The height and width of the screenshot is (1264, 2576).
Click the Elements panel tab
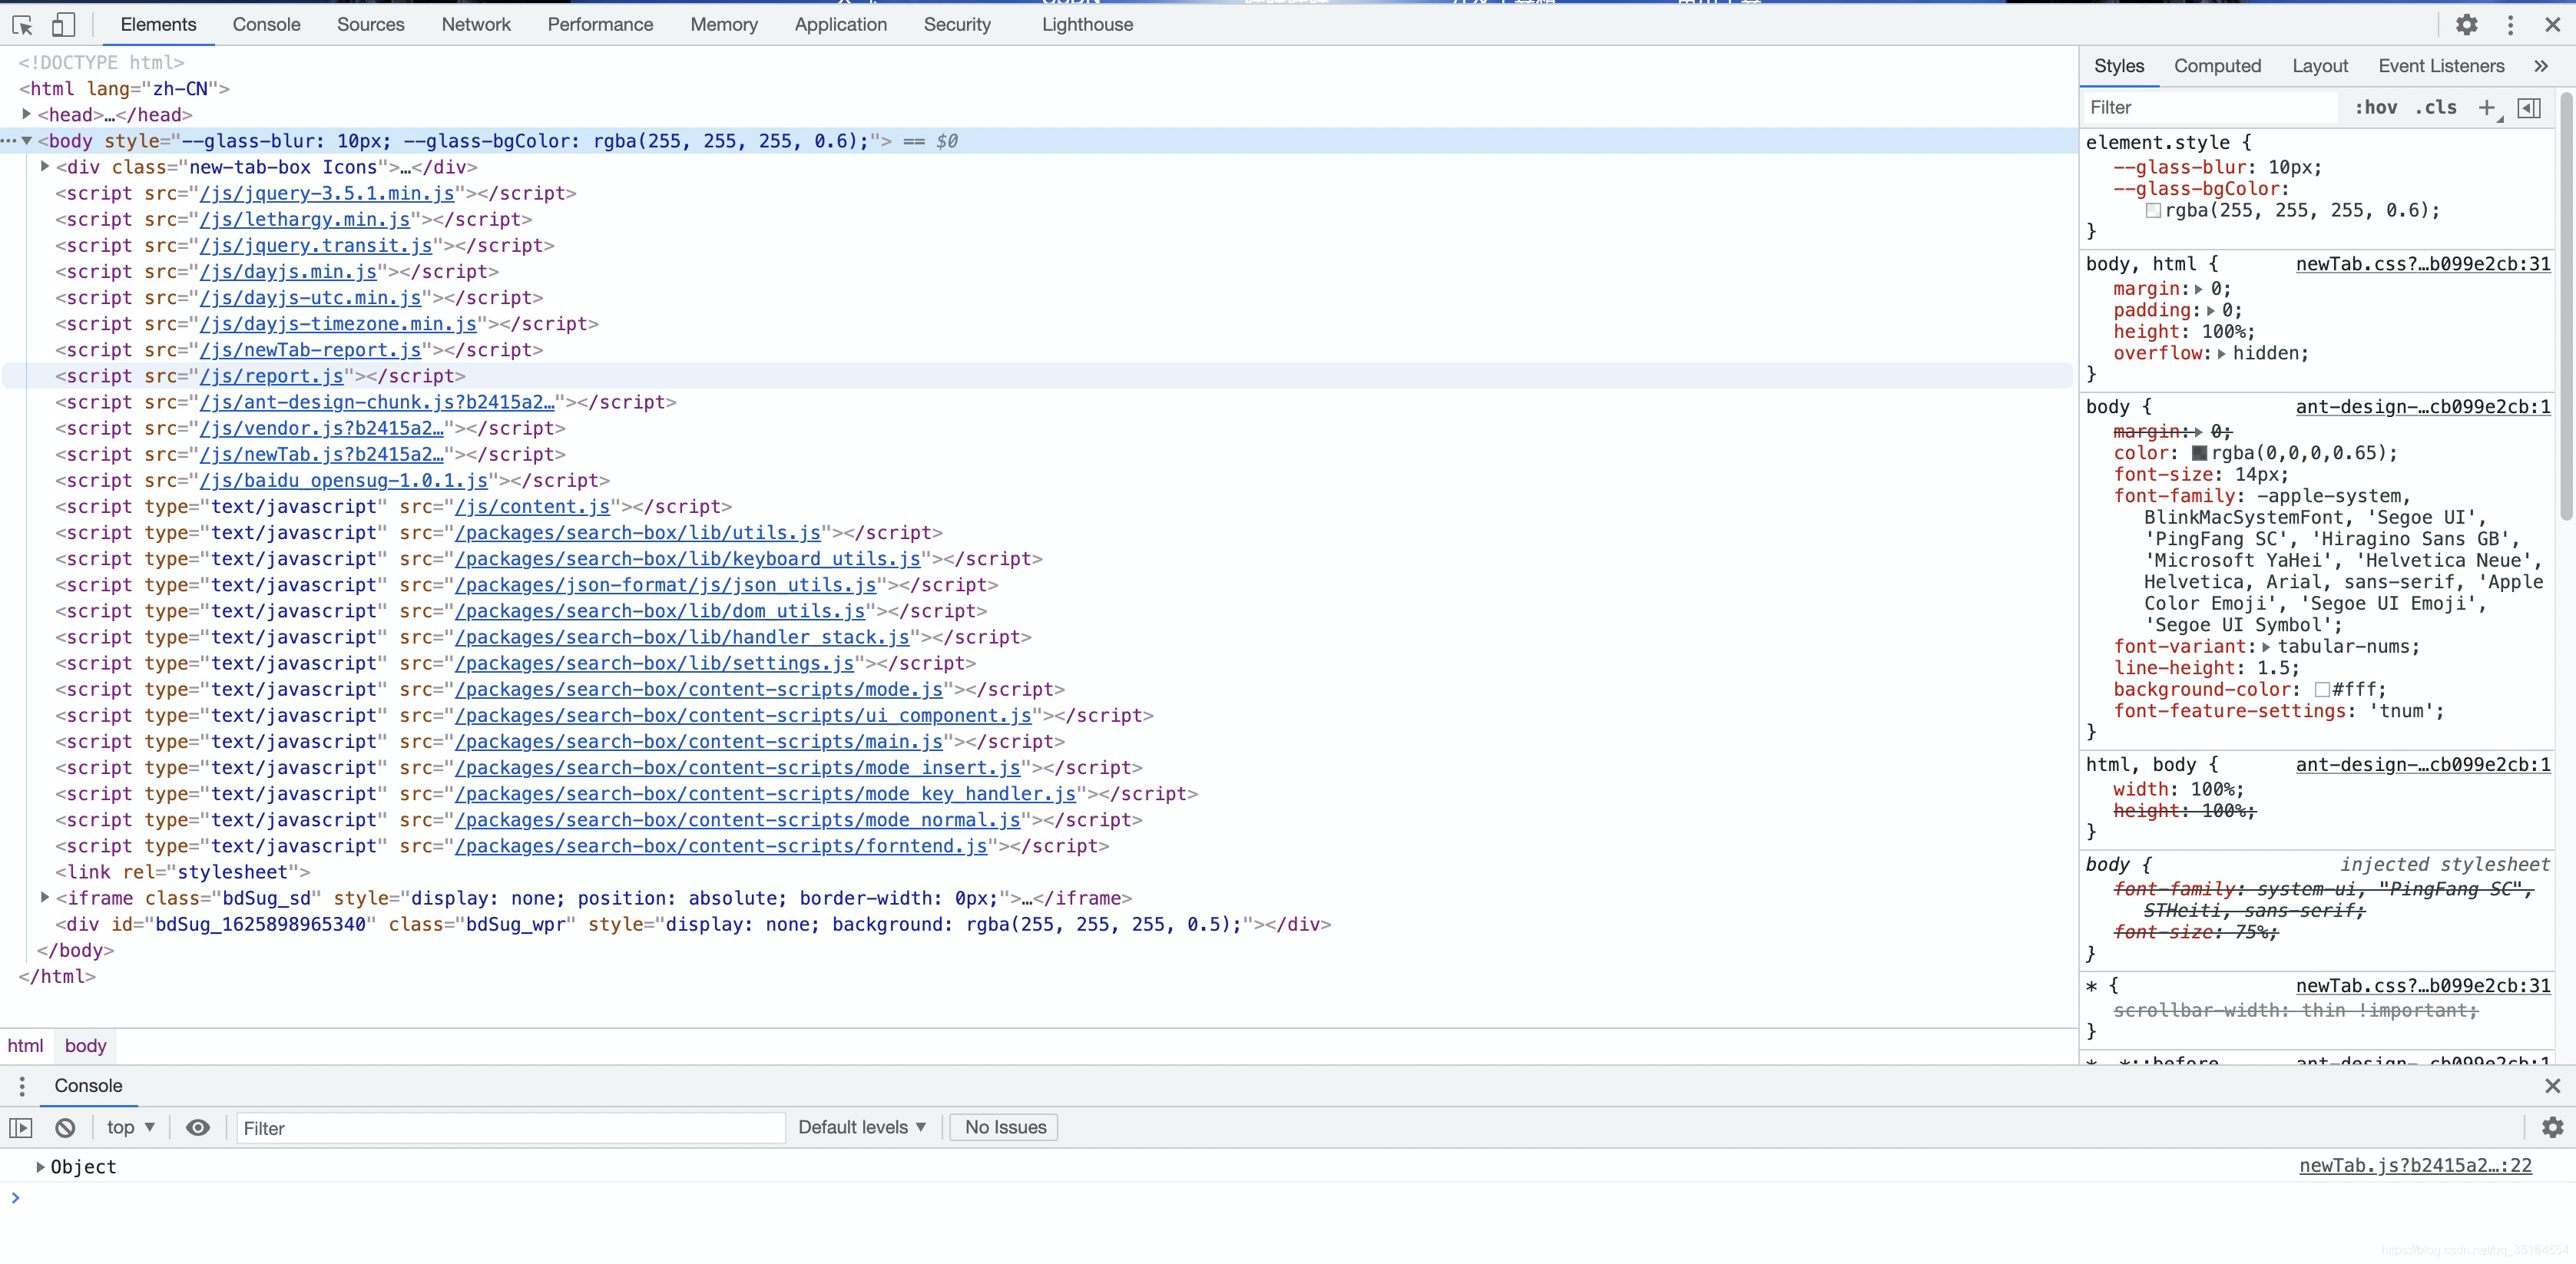click(157, 23)
